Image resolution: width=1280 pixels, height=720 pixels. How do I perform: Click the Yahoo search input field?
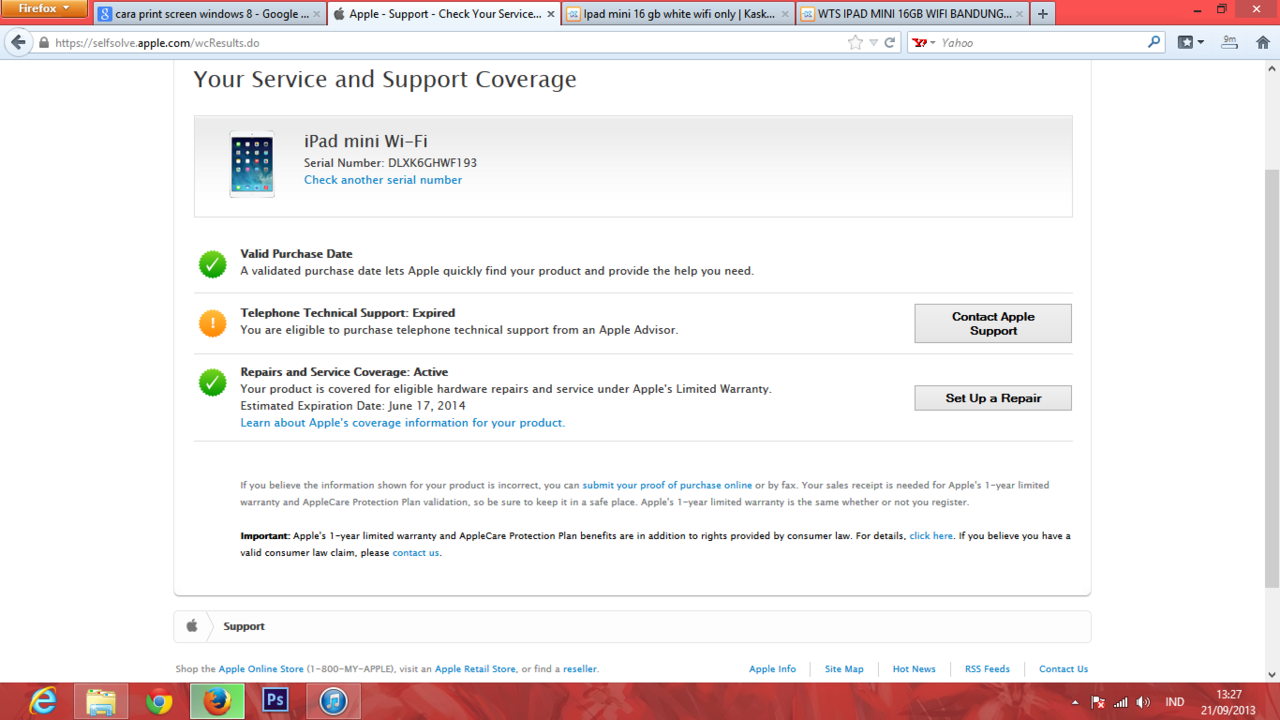[1040, 43]
